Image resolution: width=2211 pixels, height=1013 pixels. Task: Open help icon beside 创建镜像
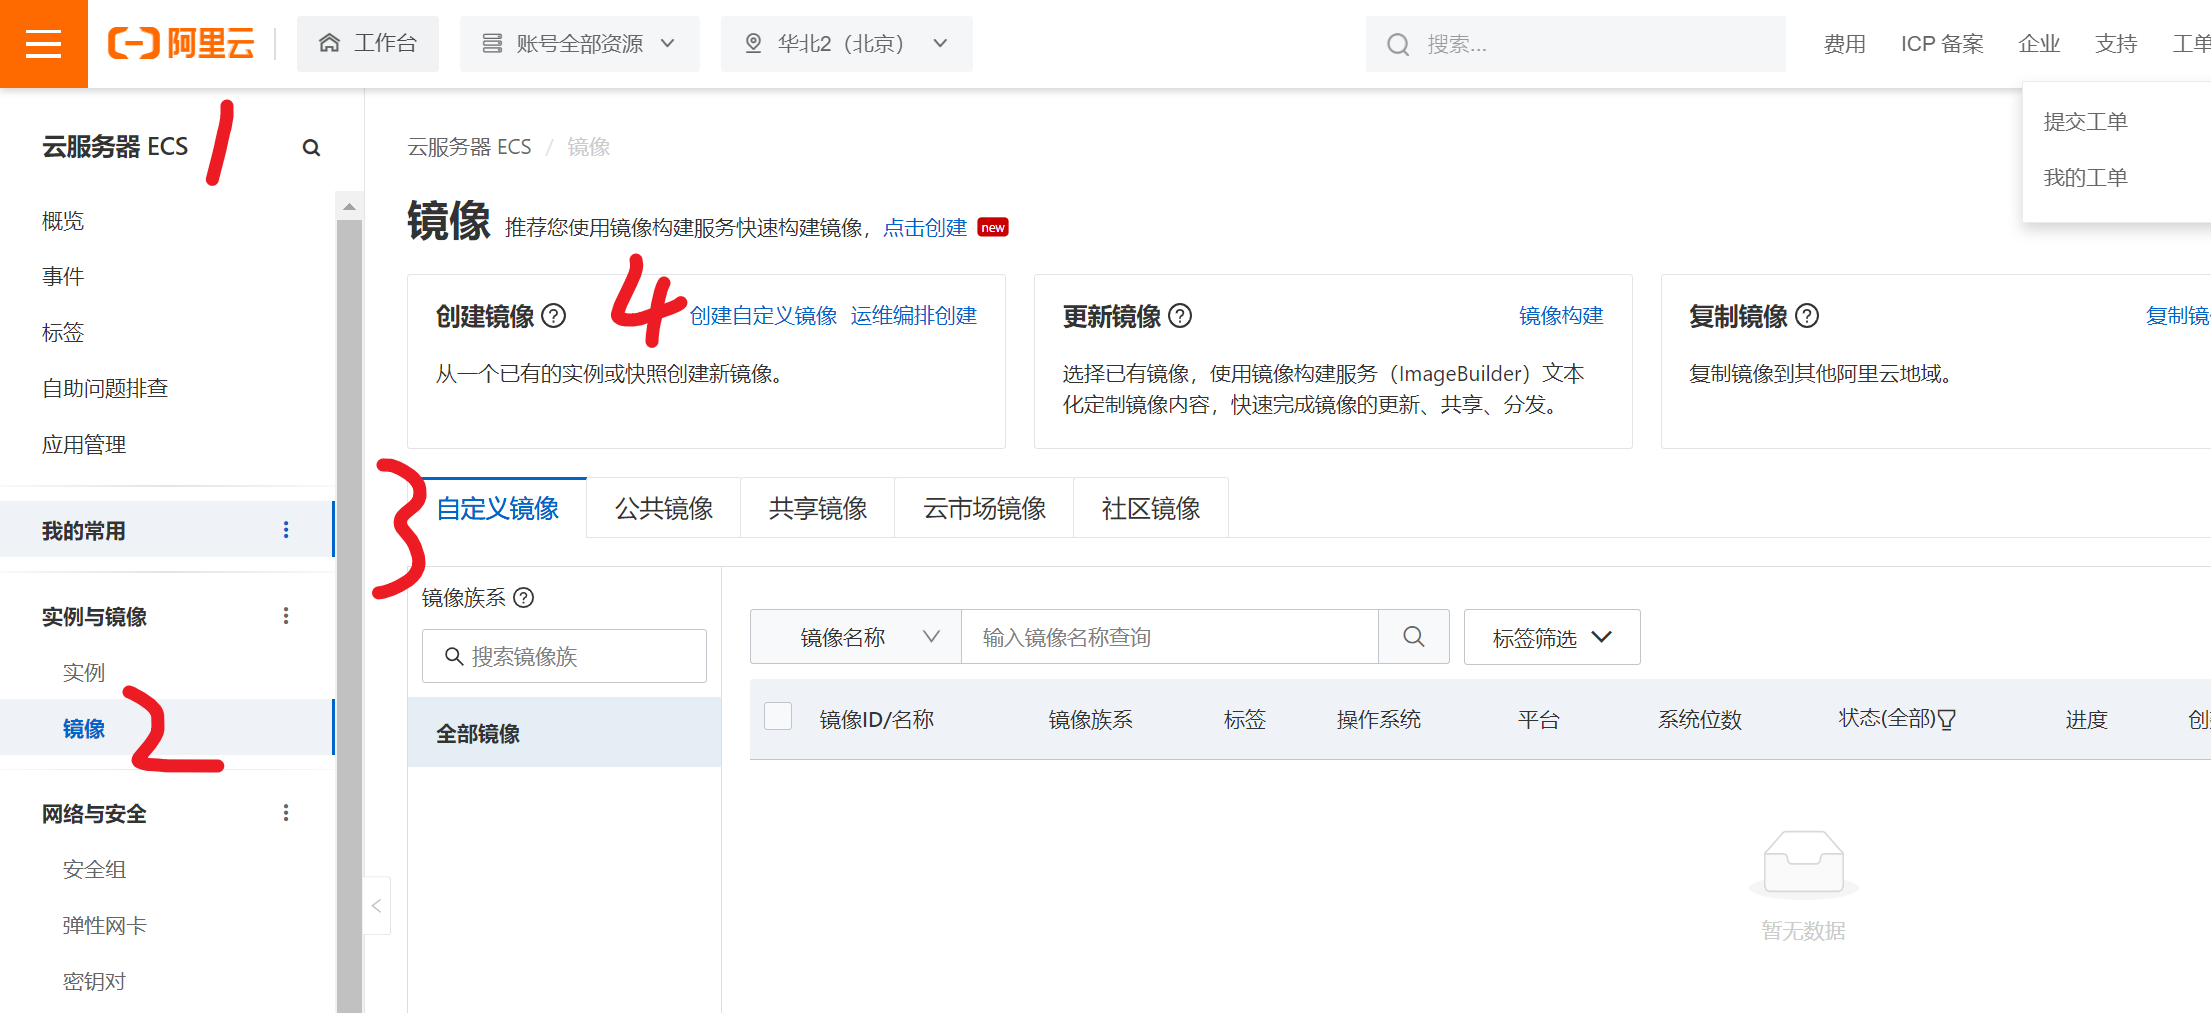(x=554, y=316)
